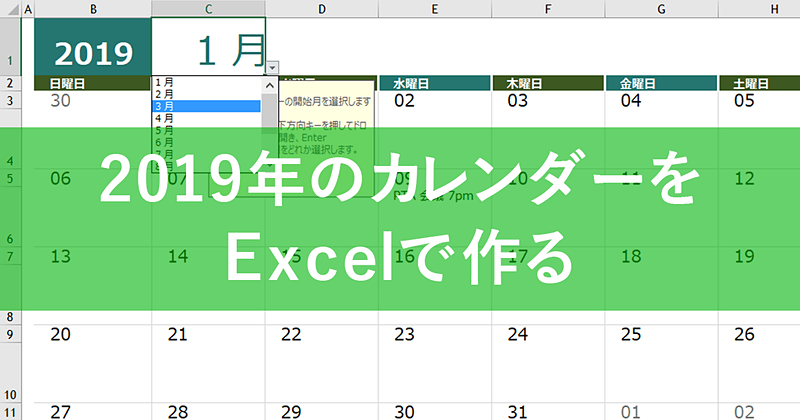Screen dimensions: 800x420
Task: Select the 04 date cell under 金曜日
Action: point(662,100)
